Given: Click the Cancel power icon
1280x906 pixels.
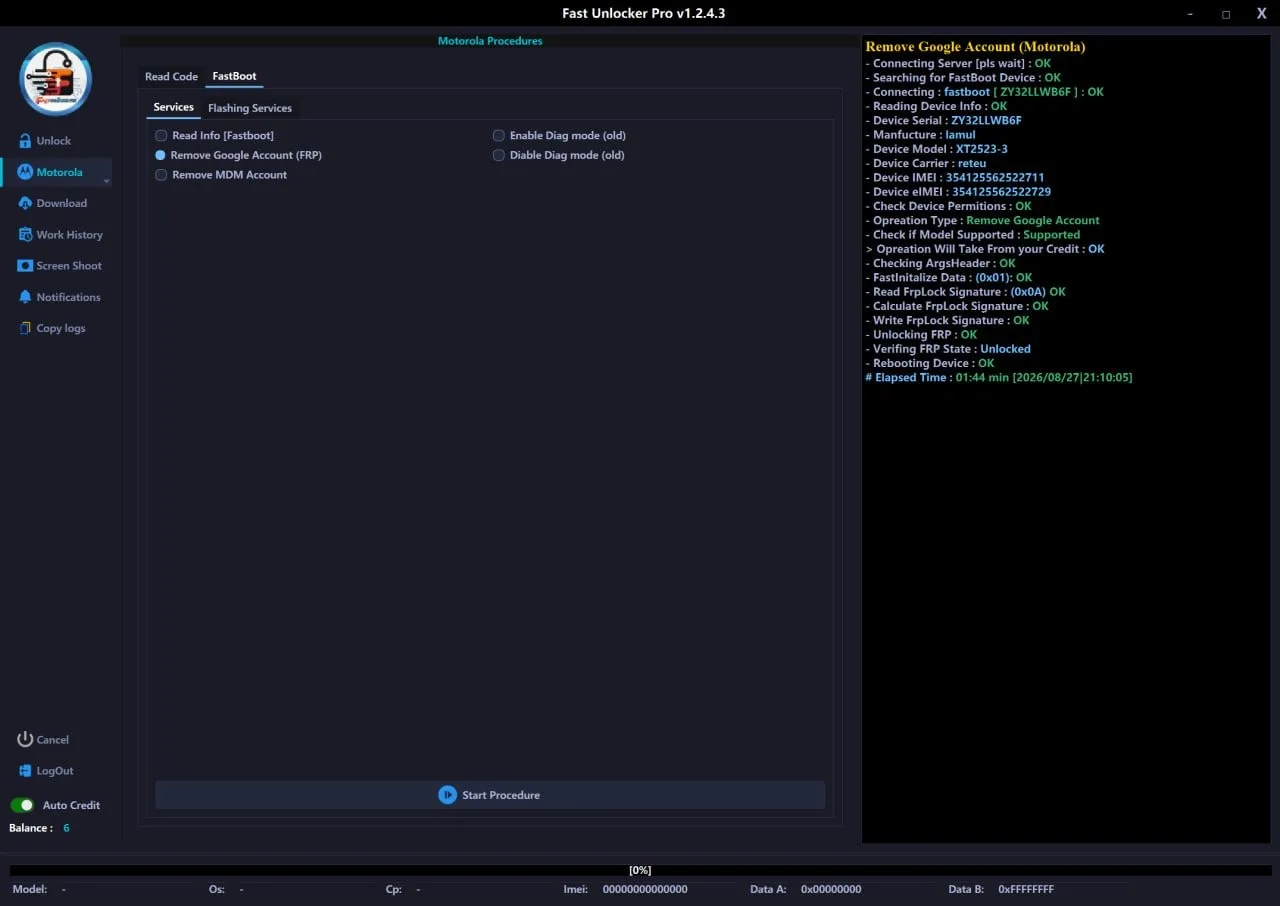Looking at the screenshot, I should (x=25, y=739).
